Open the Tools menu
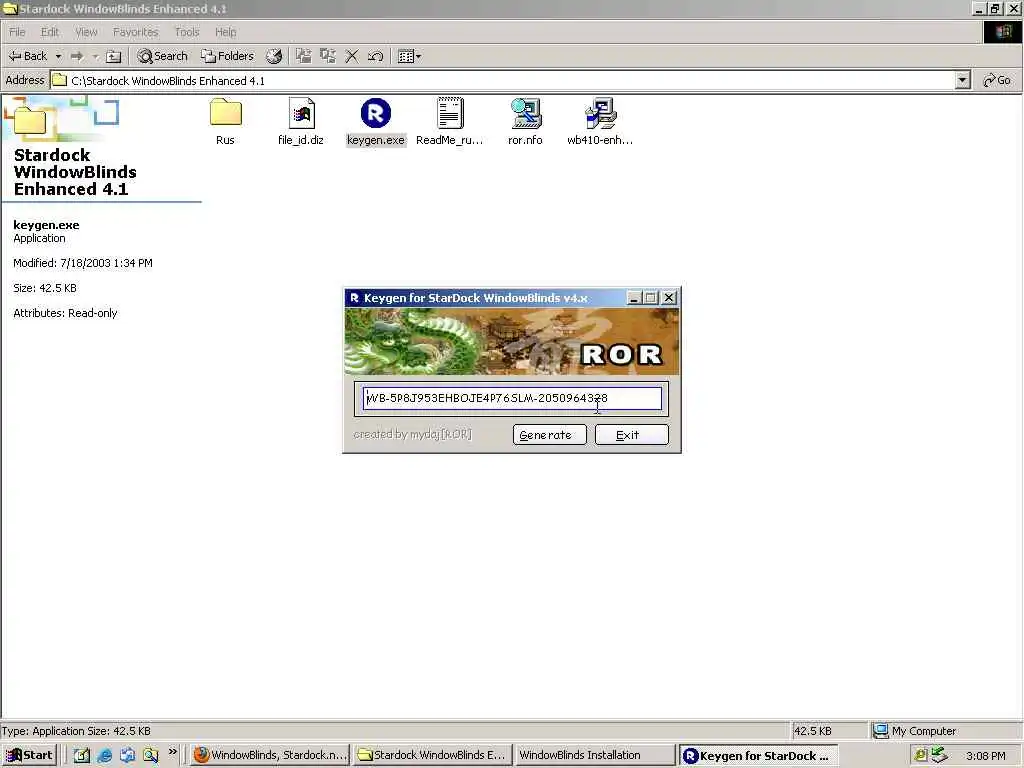 point(187,32)
